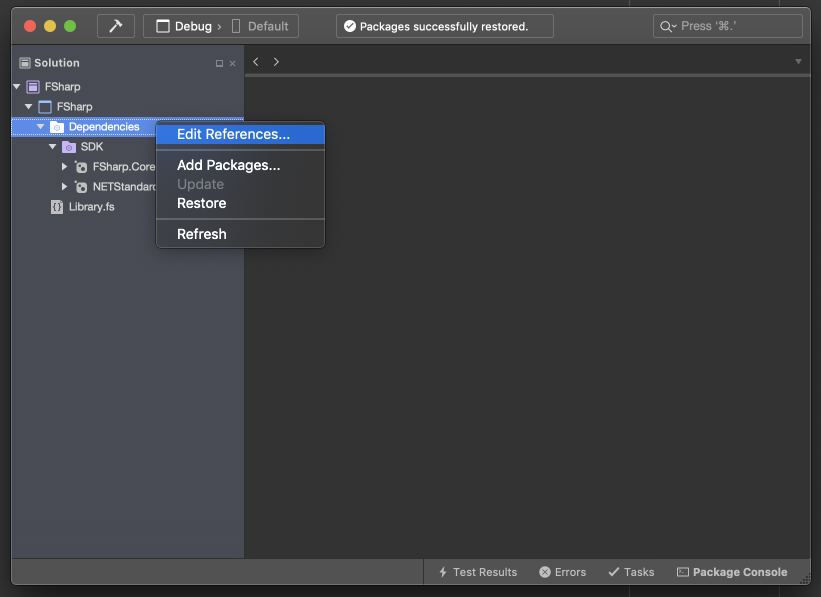Click the SDK folder icon
This screenshot has width=821, height=597.
(69, 147)
